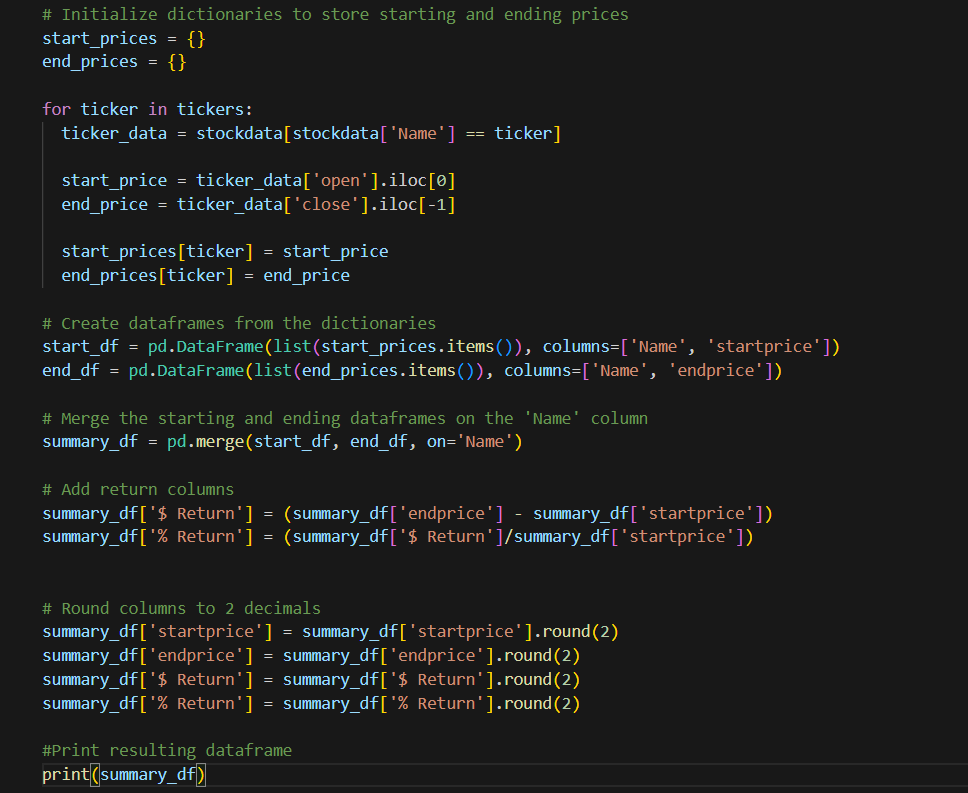Click the line assigning summary_df['% Return'] with division

pos(398,537)
